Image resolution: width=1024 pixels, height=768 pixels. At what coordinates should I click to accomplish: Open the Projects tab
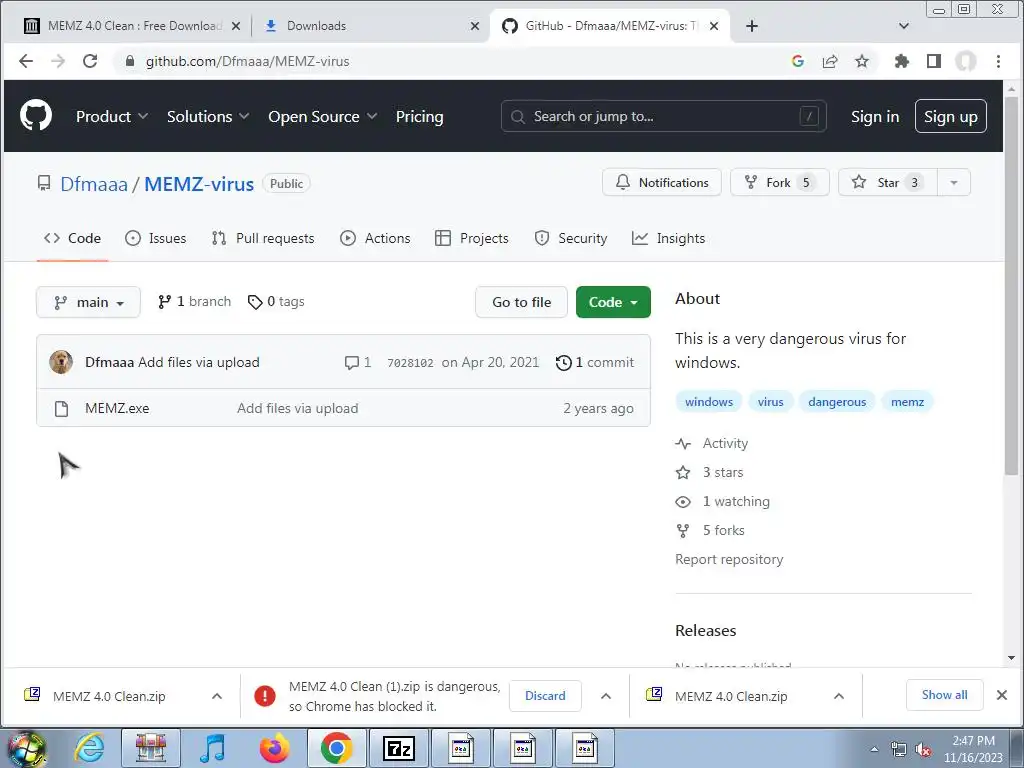472,238
